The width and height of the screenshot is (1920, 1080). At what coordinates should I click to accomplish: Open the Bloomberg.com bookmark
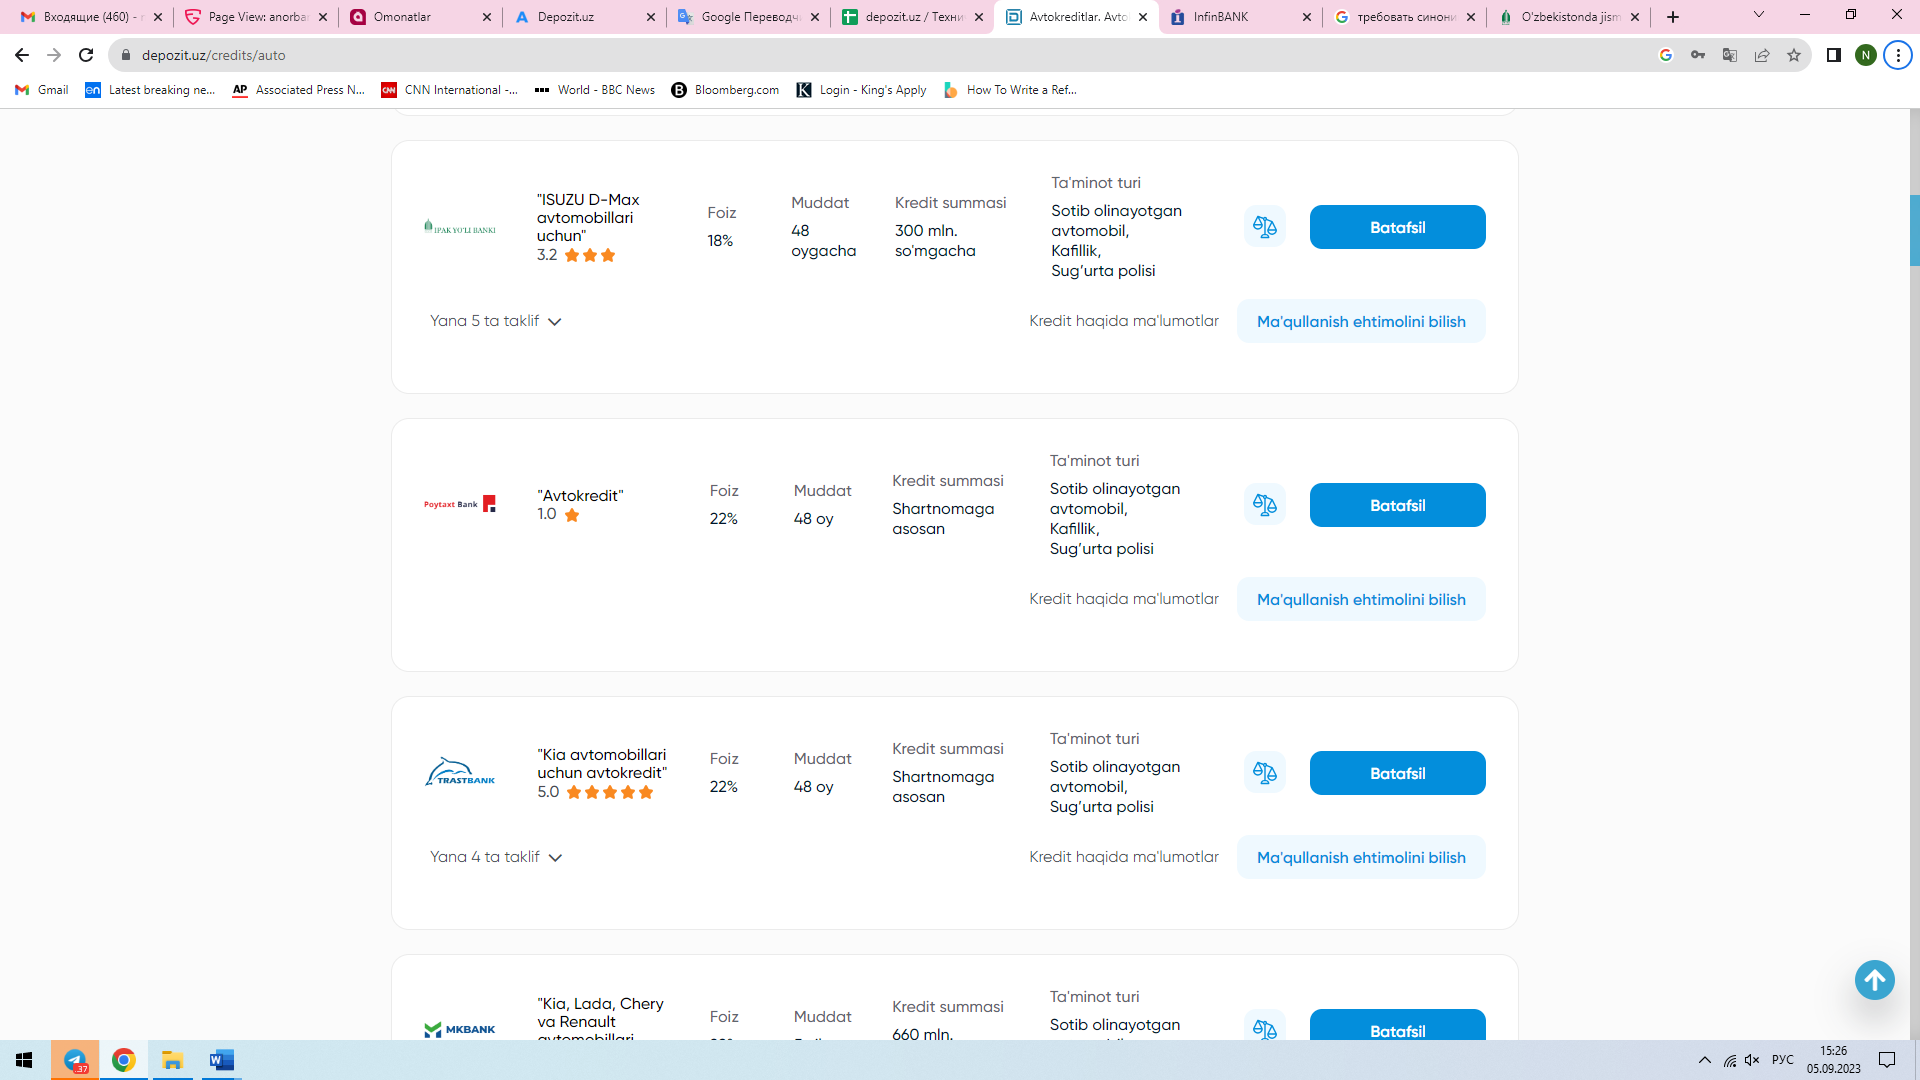click(x=725, y=90)
